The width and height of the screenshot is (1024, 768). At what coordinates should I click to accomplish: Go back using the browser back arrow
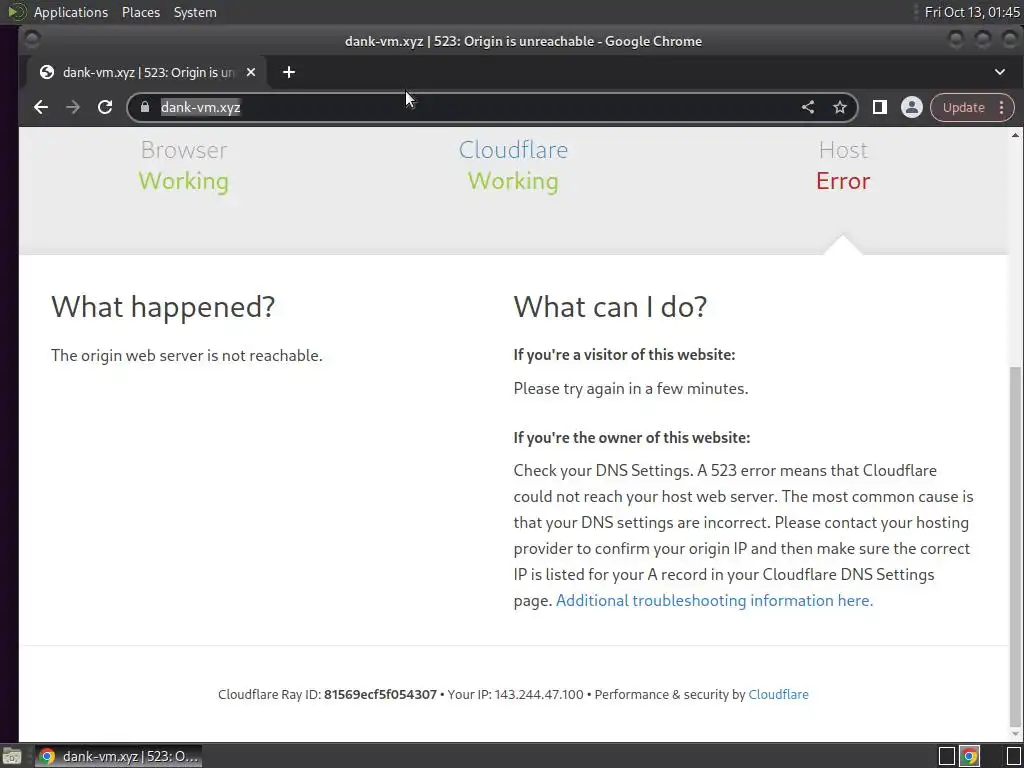pyautogui.click(x=40, y=107)
